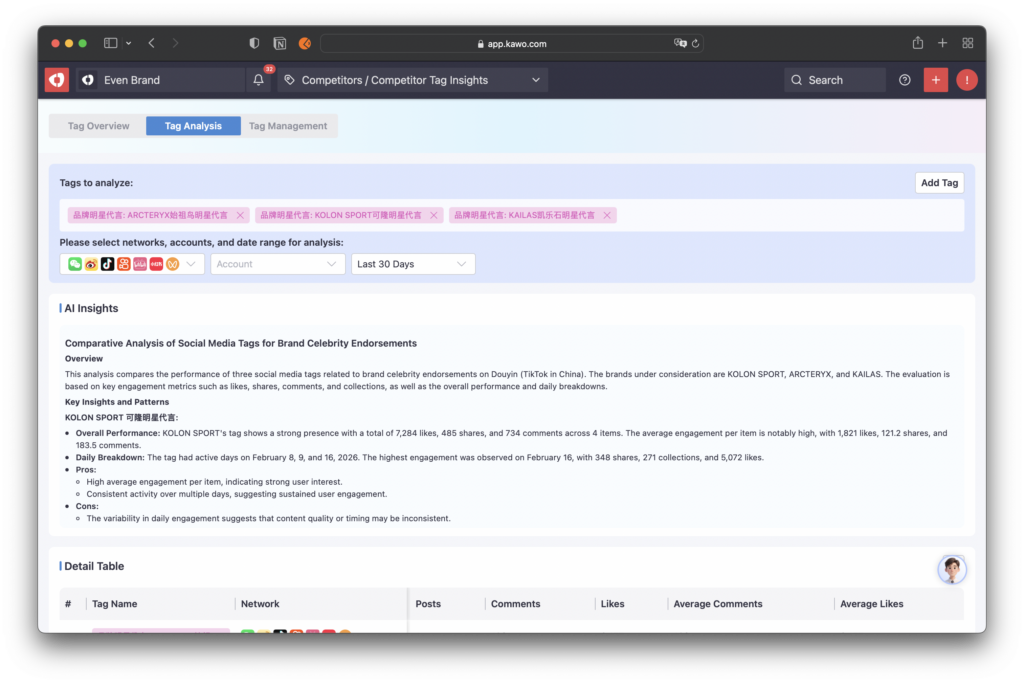Click the Add Tag button
Viewport: 1024px width, 683px height.
[x=939, y=183]
